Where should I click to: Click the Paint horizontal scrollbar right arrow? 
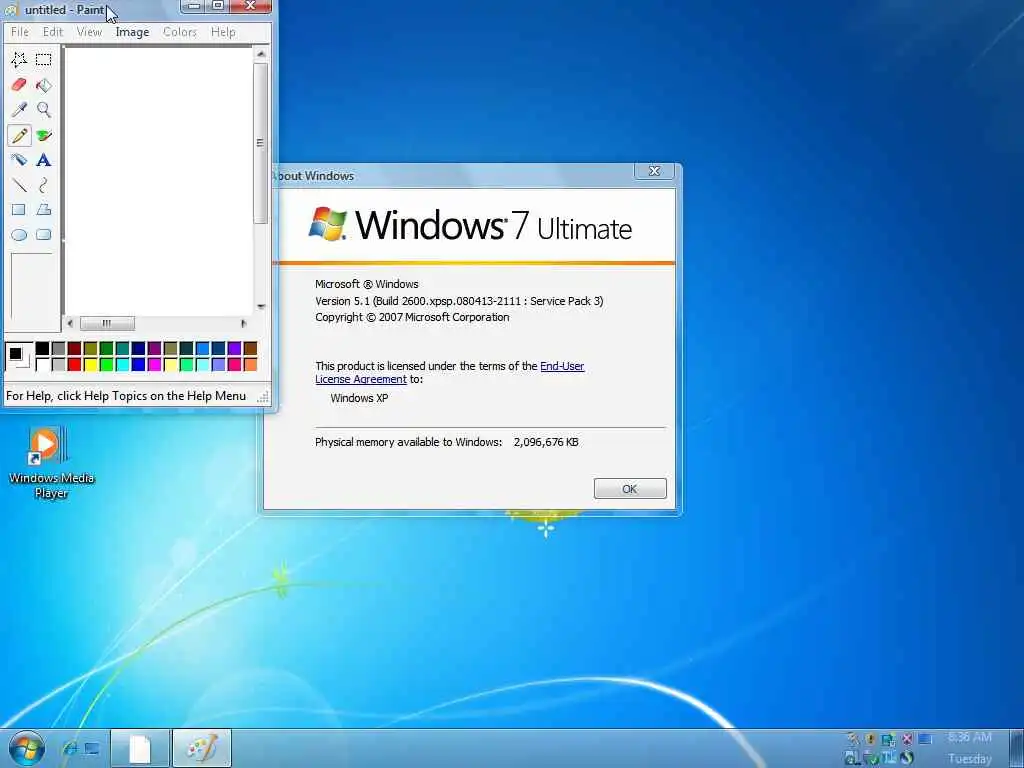click(244, 323)
